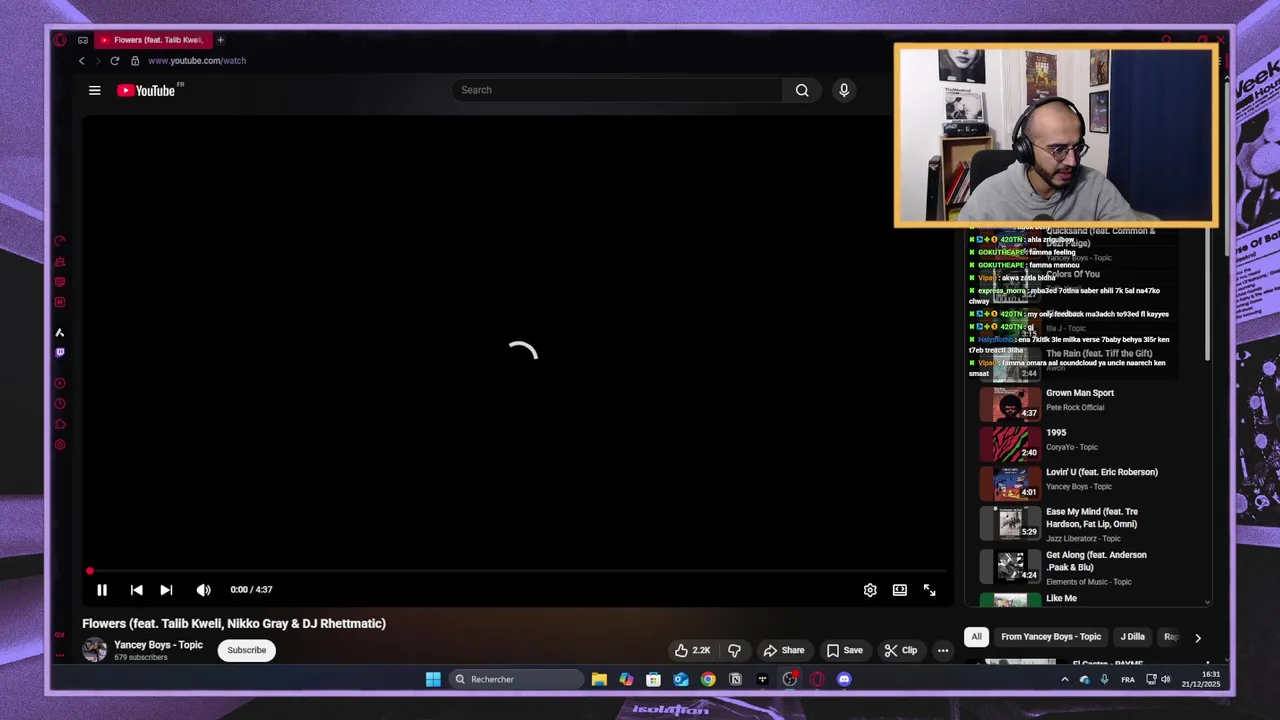Open Notion from taskbar

(x=735, y=680)
